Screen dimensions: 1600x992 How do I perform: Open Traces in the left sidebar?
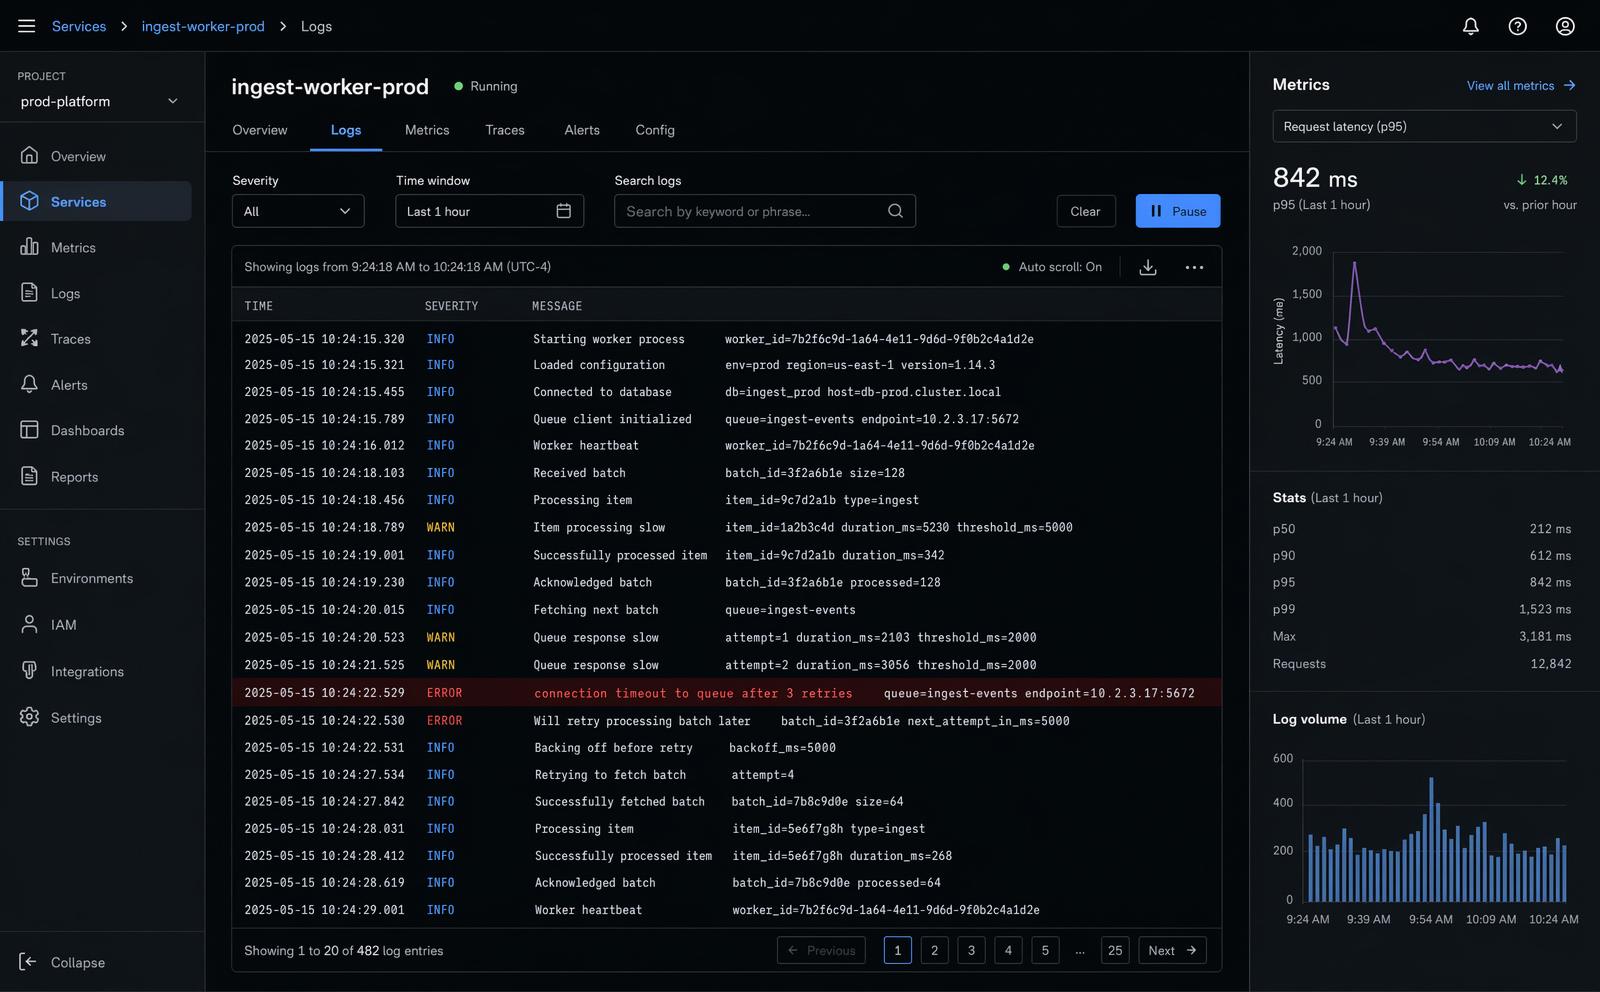(x=70, y=339)
